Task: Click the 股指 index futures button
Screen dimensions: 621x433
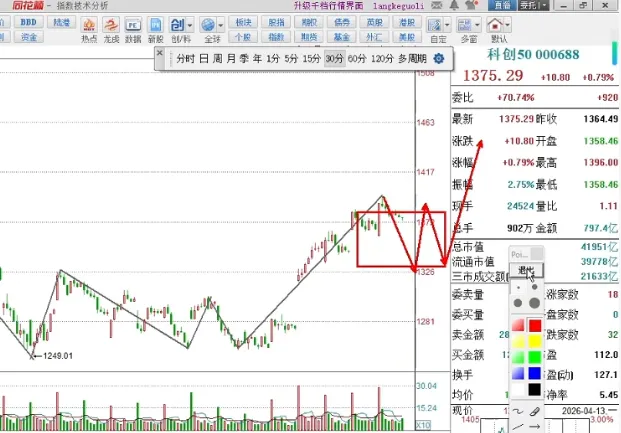Action: click(x=276, y=22)
